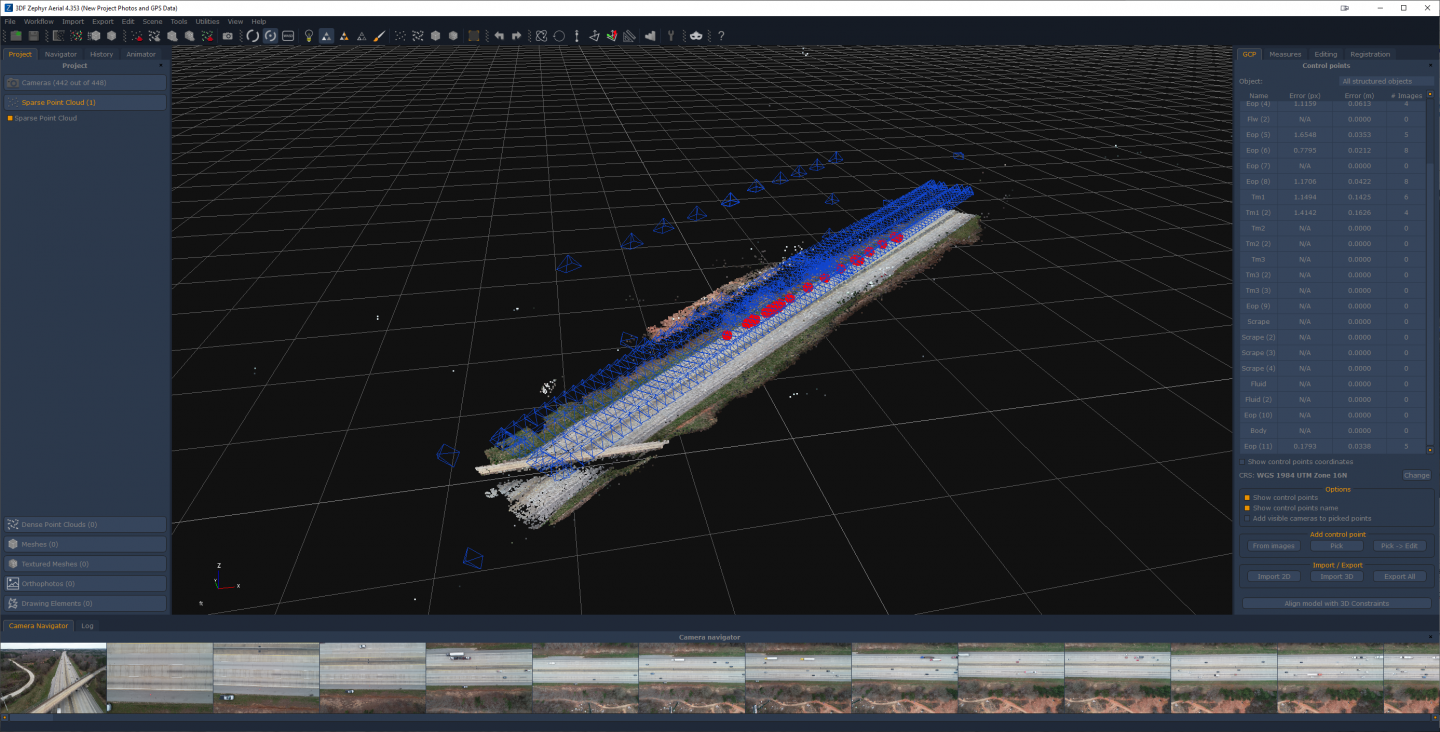Expand Orthophotos (0) section

point(84,583)
